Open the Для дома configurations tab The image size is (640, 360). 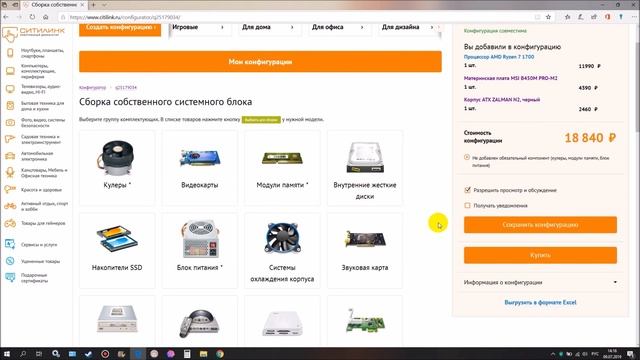pyautogui.click(x=269, y=27)
